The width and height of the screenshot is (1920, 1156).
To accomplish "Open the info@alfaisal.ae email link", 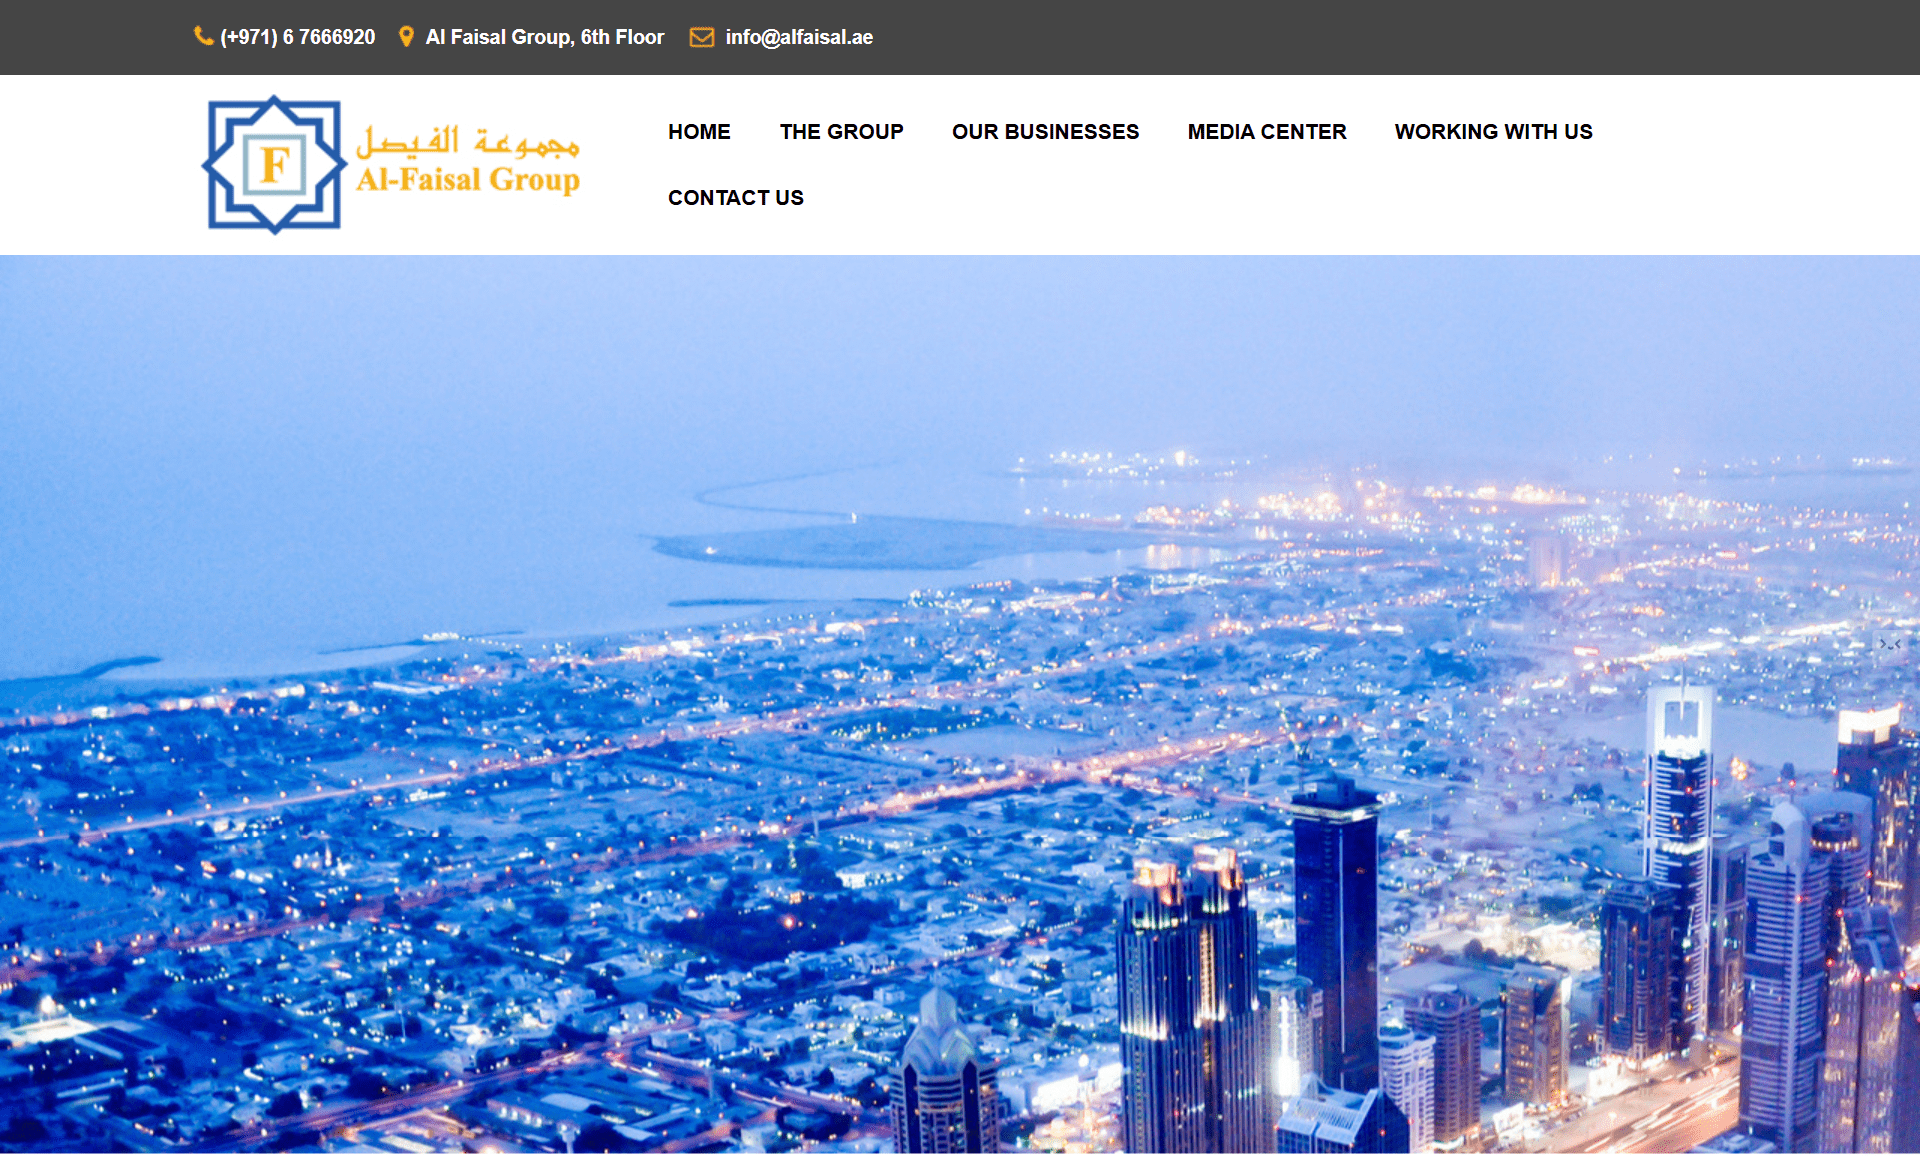I will pyautogui.click(x=799, y=37).
